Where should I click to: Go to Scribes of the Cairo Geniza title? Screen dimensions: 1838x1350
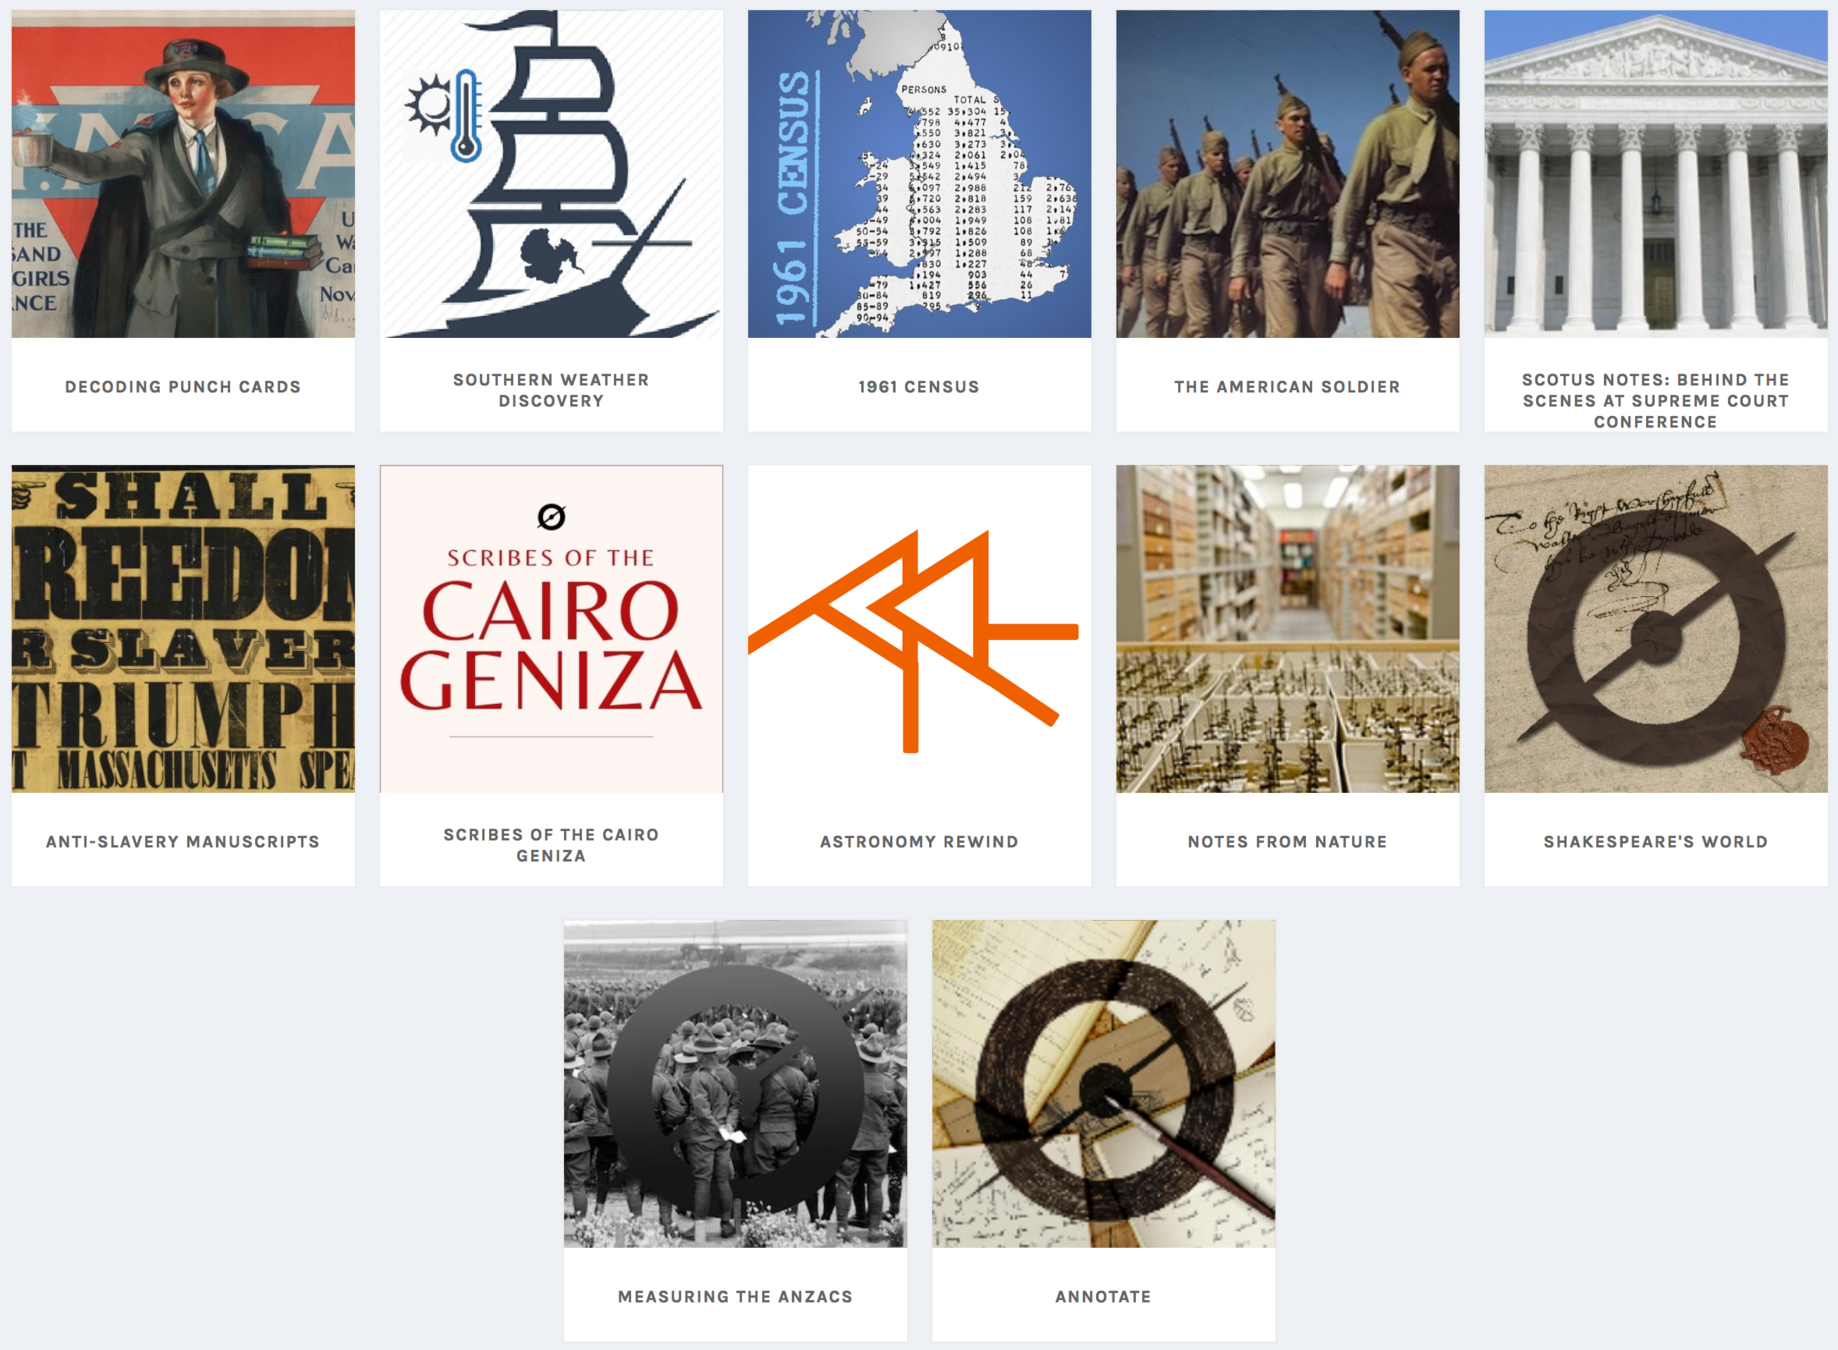(551, 845)
